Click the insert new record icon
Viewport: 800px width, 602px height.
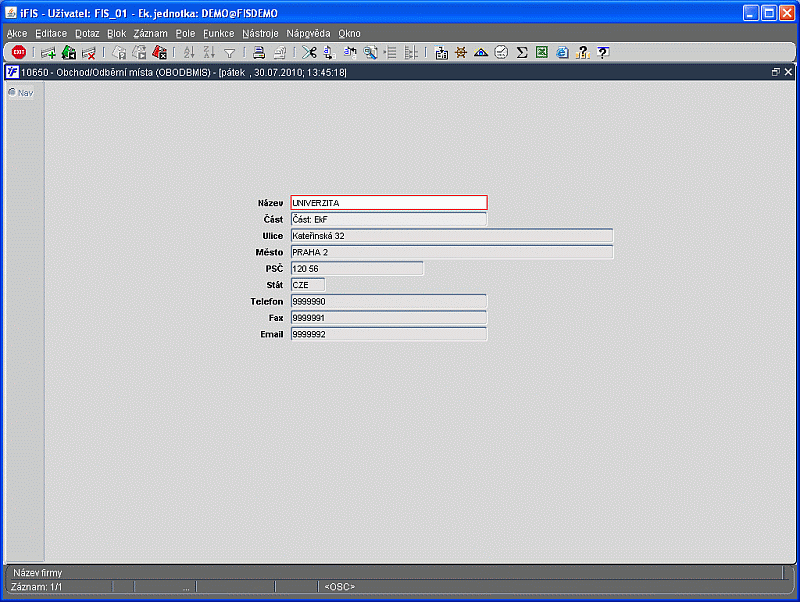tap(48, 52)
